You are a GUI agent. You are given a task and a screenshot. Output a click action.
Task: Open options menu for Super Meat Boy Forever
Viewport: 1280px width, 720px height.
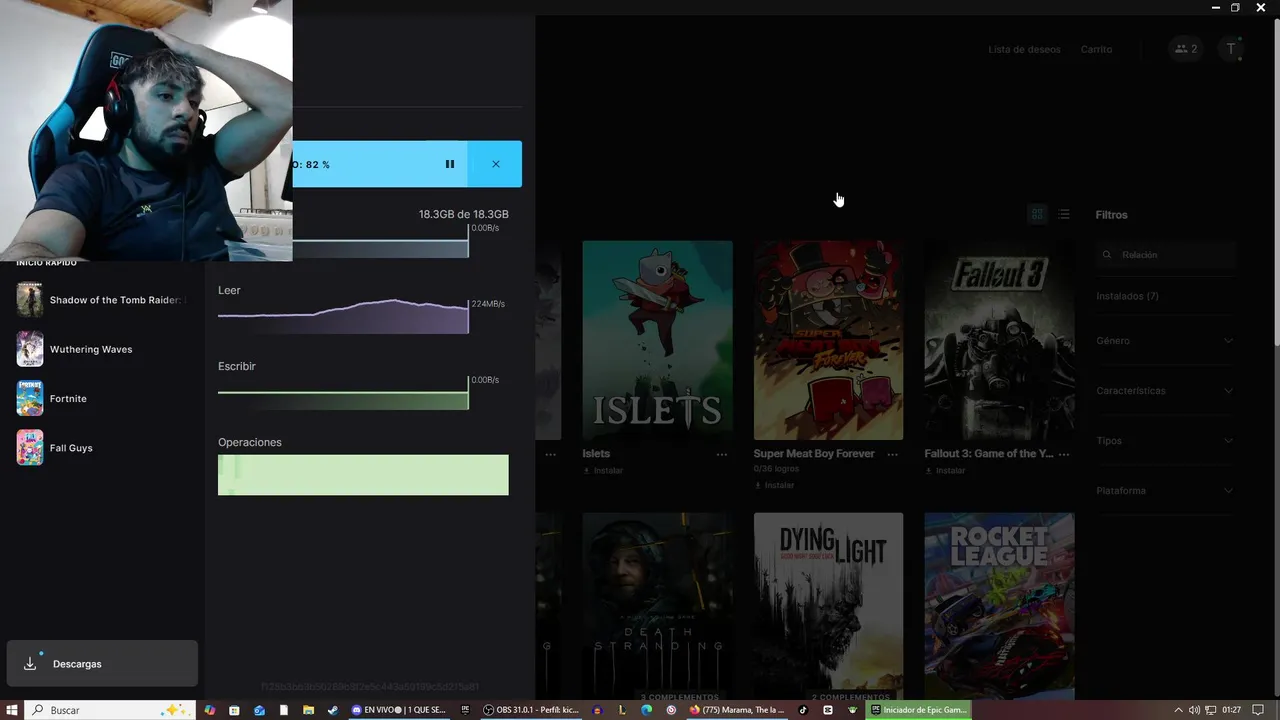(893, 454)
